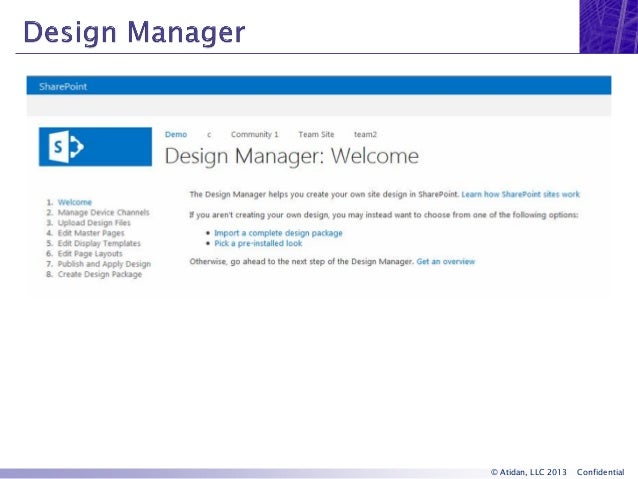Open the Community 1 navigation link
The height and width of the screenshot is (479, 638).
[255, 135]
